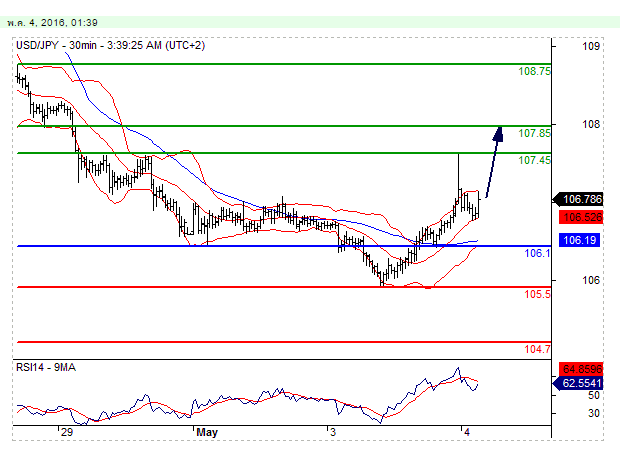
Task: Click the dark blue RSI value tag 62.5541
Action: [x=578, y=383]
